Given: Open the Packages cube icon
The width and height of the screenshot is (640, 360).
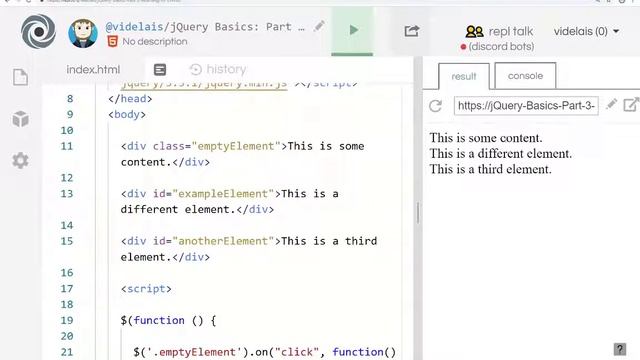Looking at the screenshot, I should coord(20,119).
